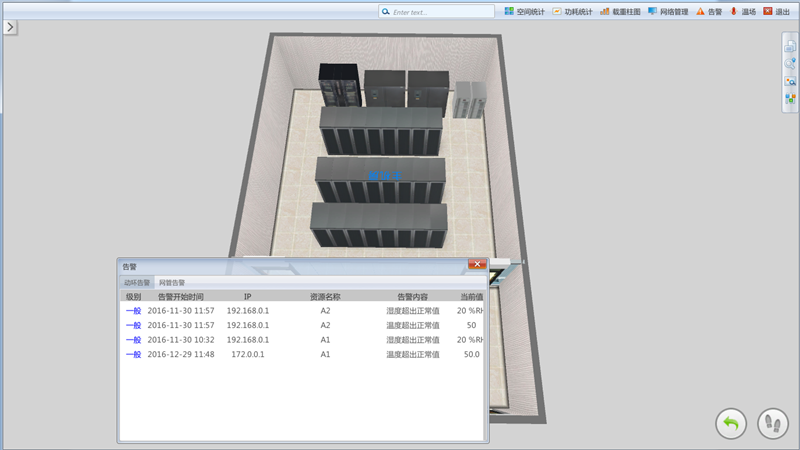The height and width of the screenshot is (450, 800).
Task: Switch to the 网管告警 tab
Action: click(172, 283)
